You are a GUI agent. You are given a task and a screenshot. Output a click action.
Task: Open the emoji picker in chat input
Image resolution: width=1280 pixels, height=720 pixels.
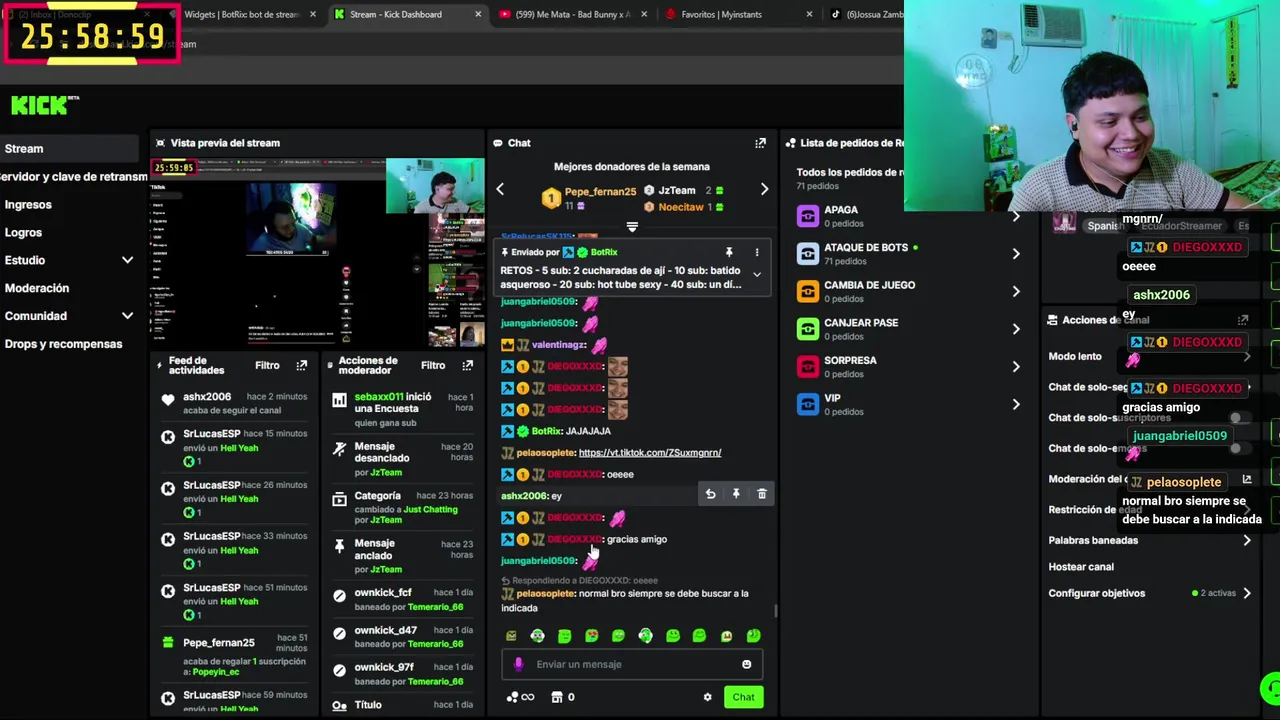coord(746,664)
